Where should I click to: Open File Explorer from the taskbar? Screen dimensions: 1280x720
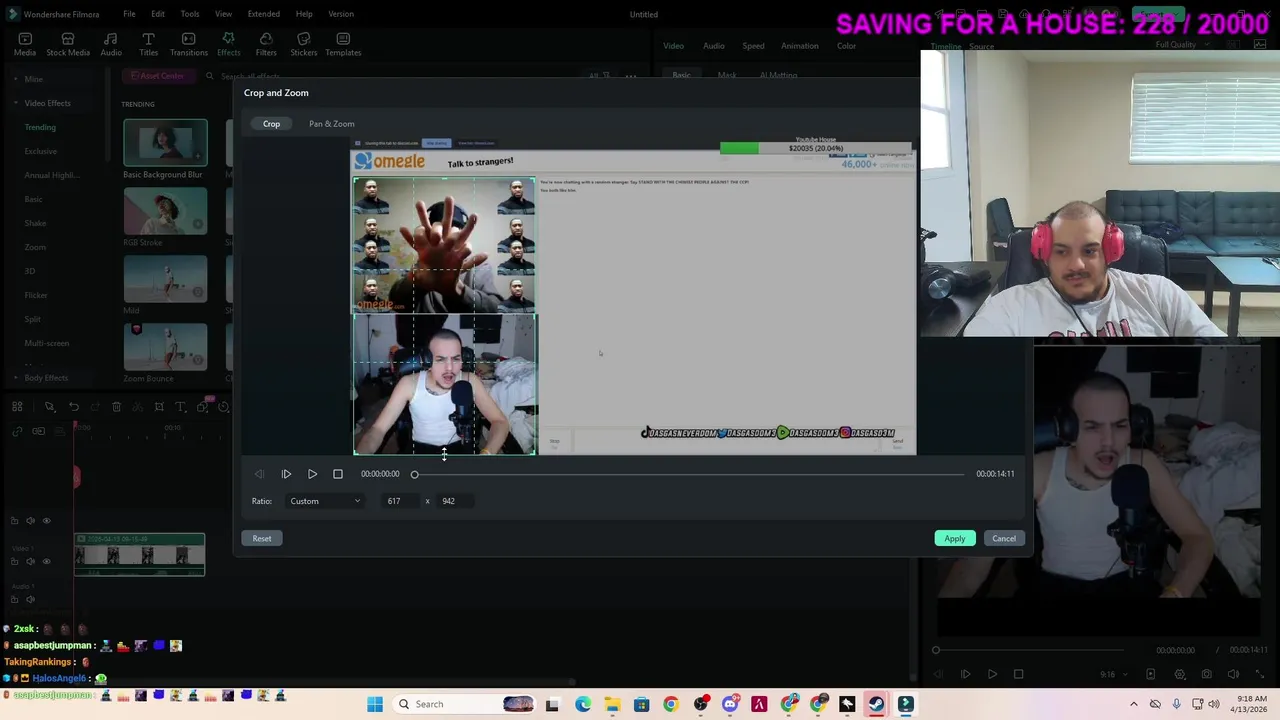pyautogui.click(x=612, y=704)
